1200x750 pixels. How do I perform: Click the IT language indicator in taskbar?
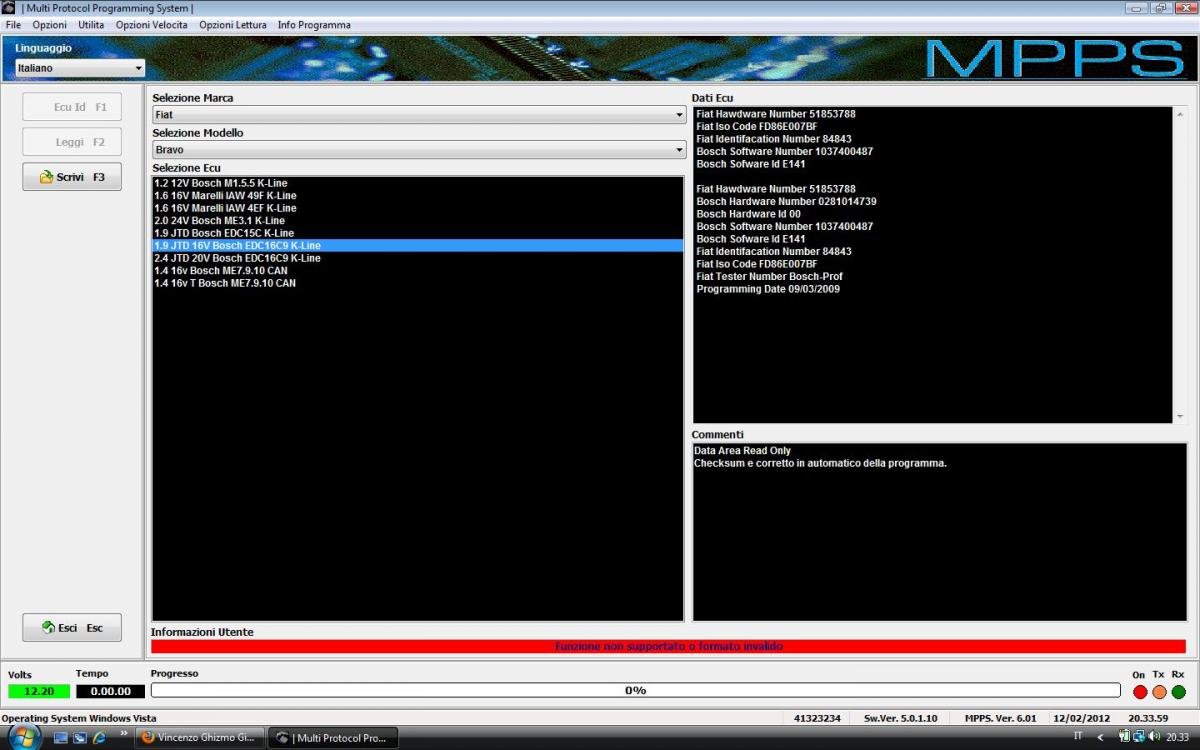click(x=1078, y=736)
